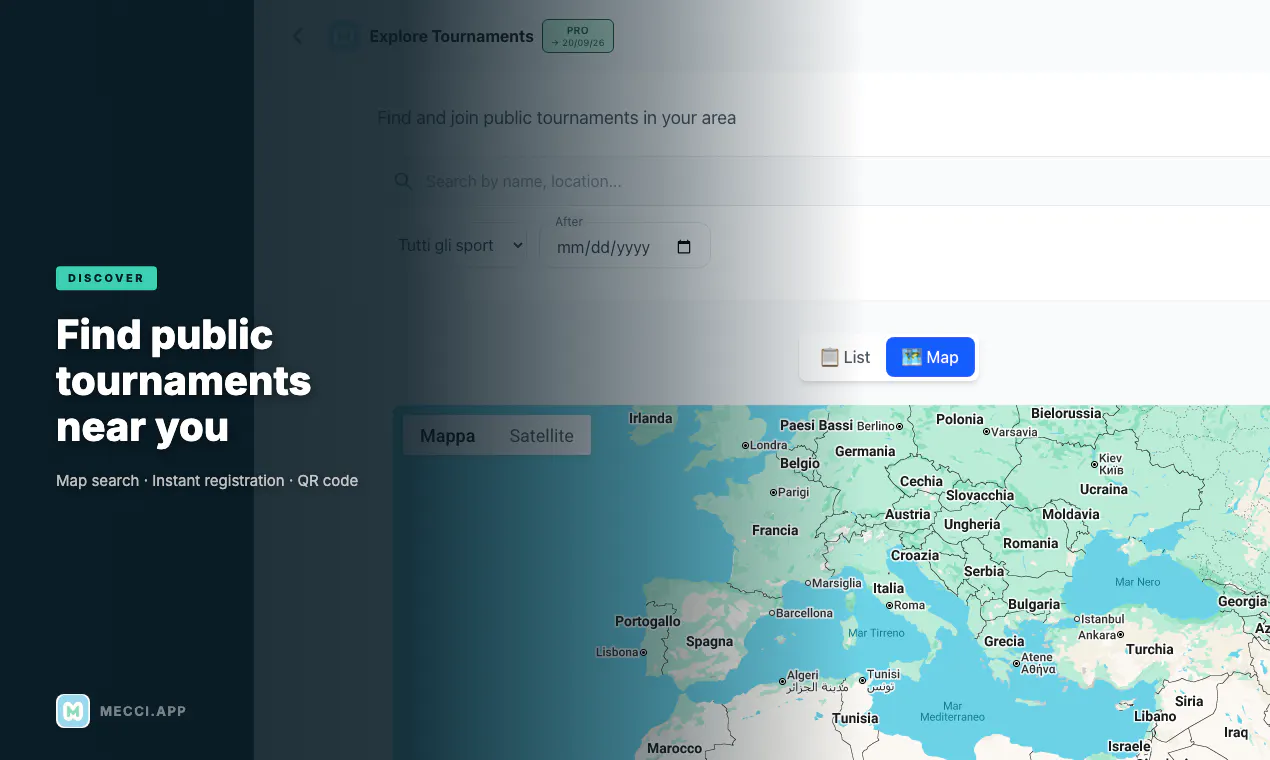Click Romania label on the map
This screenshot has width=1270, height=760.
(x=1030, y=543)
